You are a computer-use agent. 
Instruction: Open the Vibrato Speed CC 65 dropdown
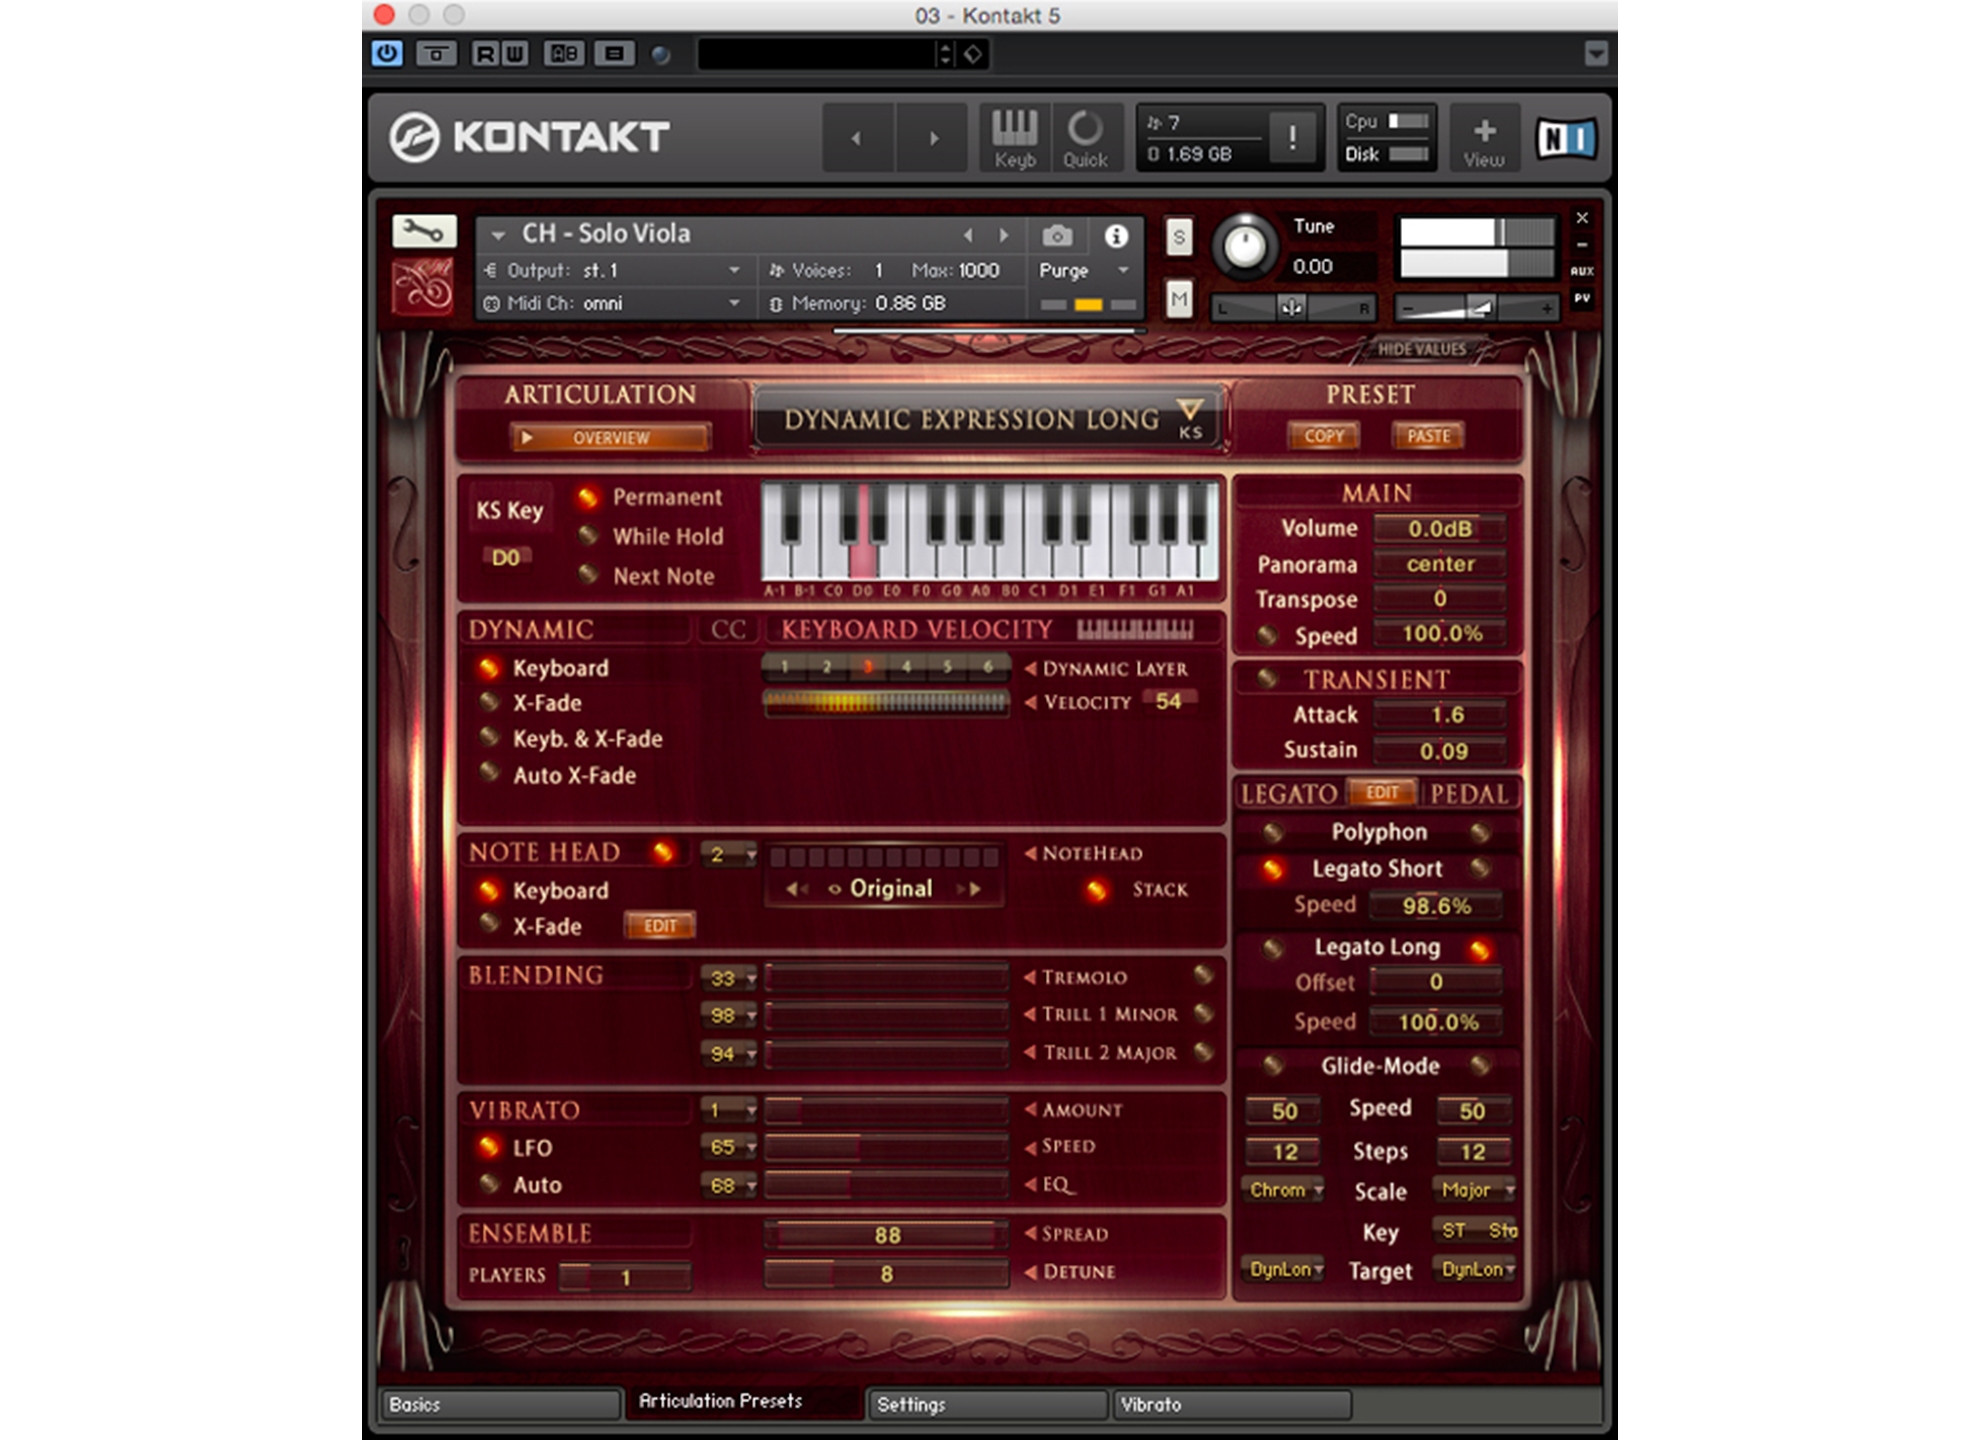(728, 1147)
